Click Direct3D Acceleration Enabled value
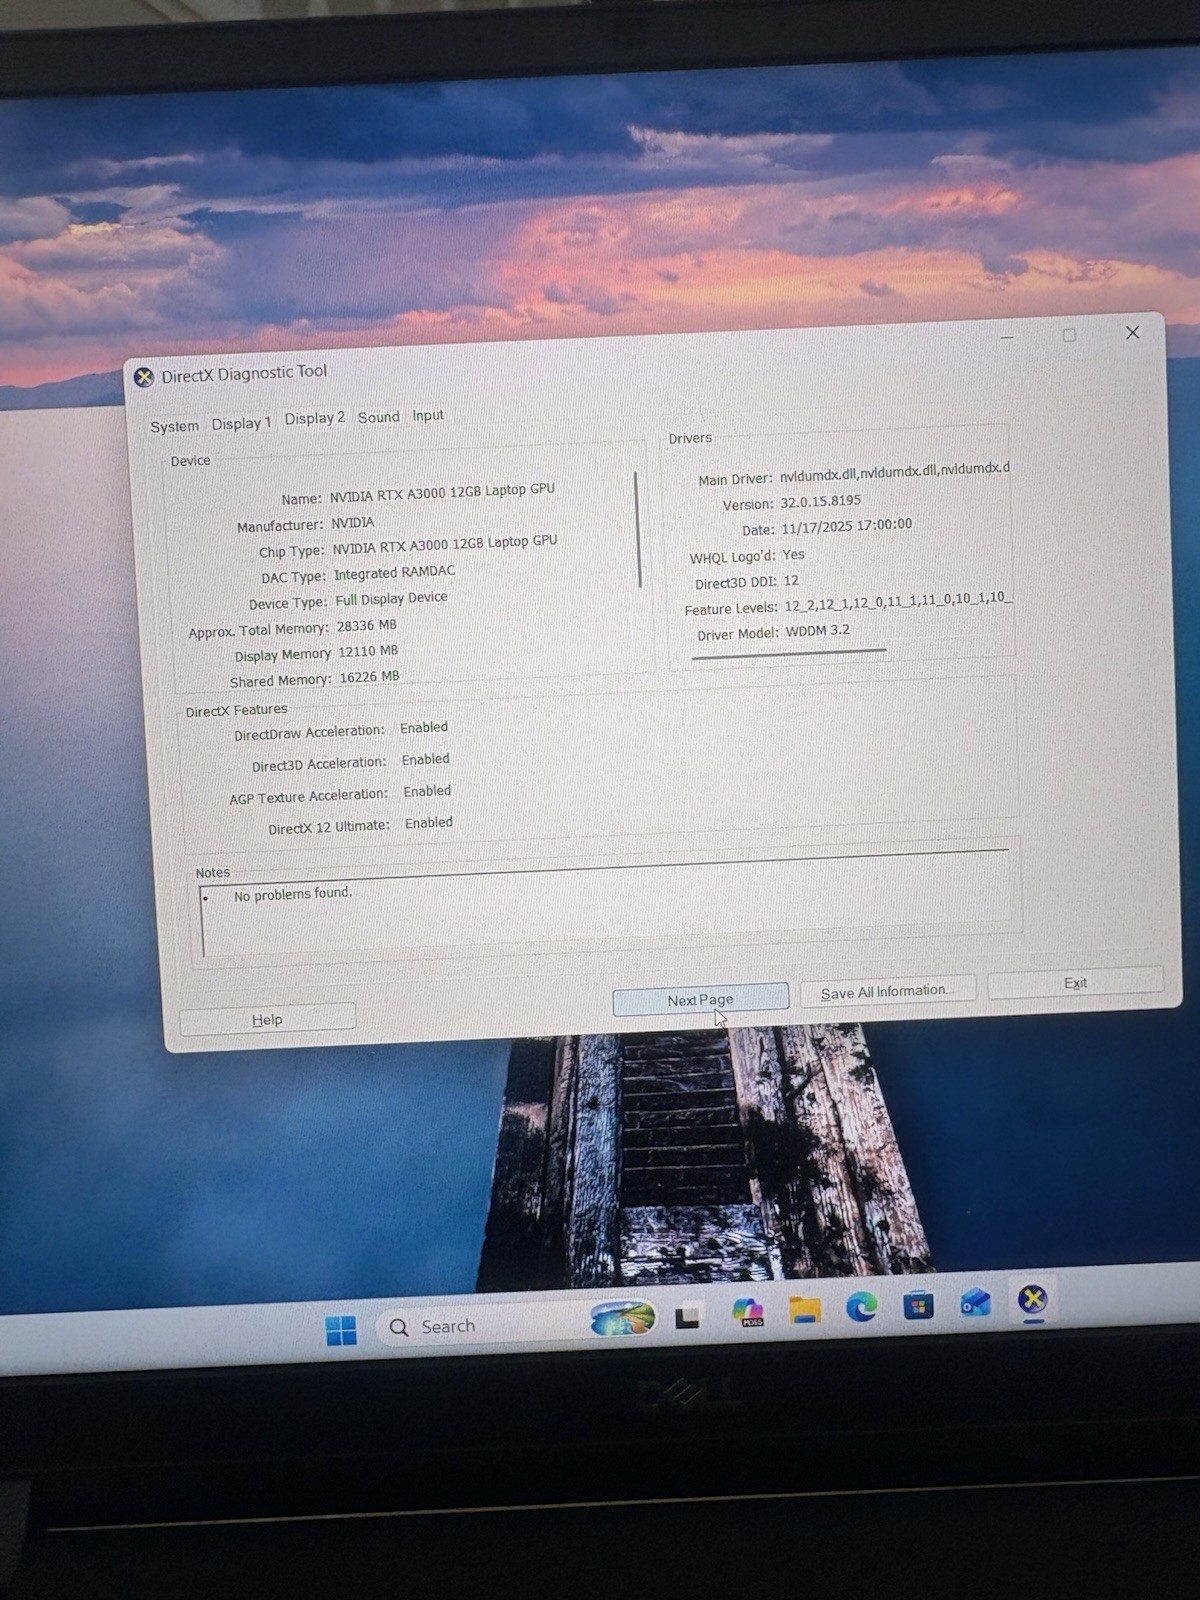1200x1600 pixels. 425,760
